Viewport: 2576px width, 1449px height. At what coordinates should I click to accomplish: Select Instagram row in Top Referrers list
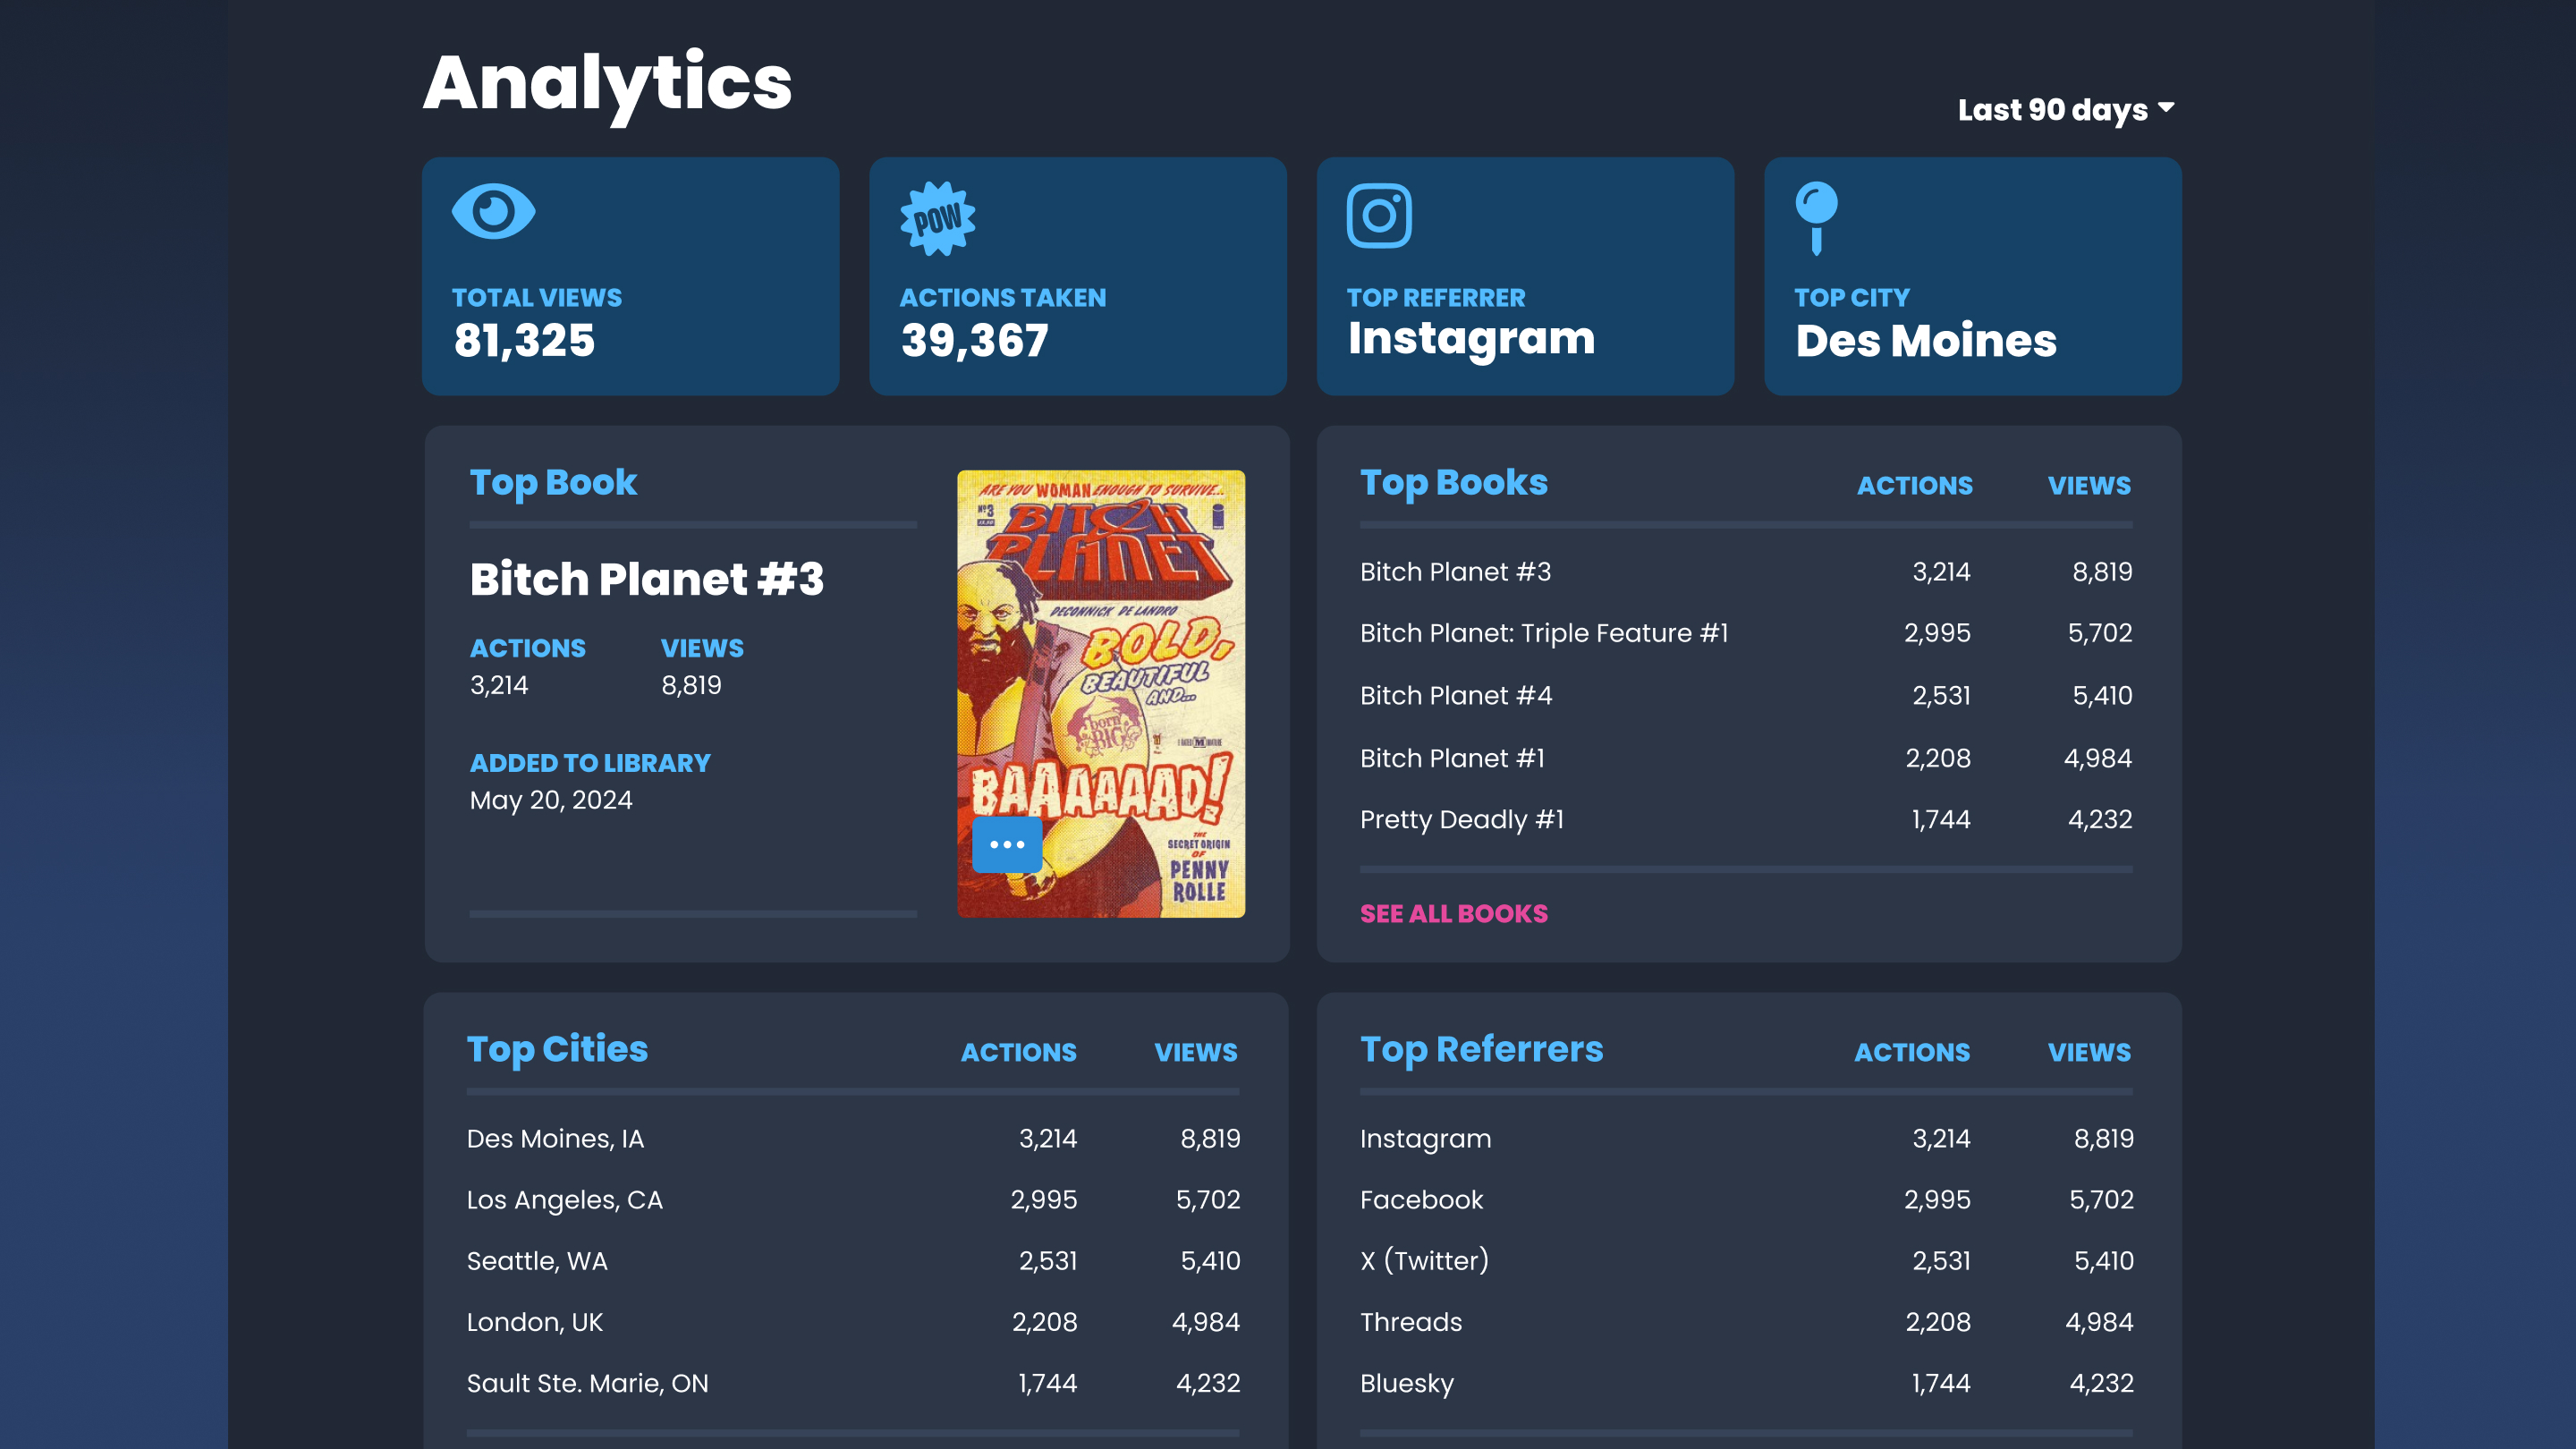coord(1746,1139)
